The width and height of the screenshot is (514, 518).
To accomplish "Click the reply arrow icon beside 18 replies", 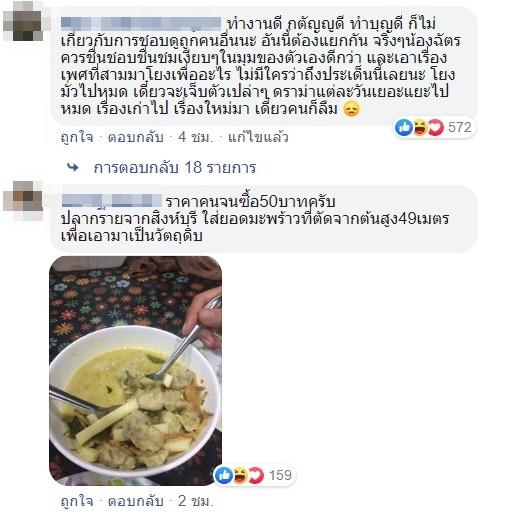I will coord(73,167).
